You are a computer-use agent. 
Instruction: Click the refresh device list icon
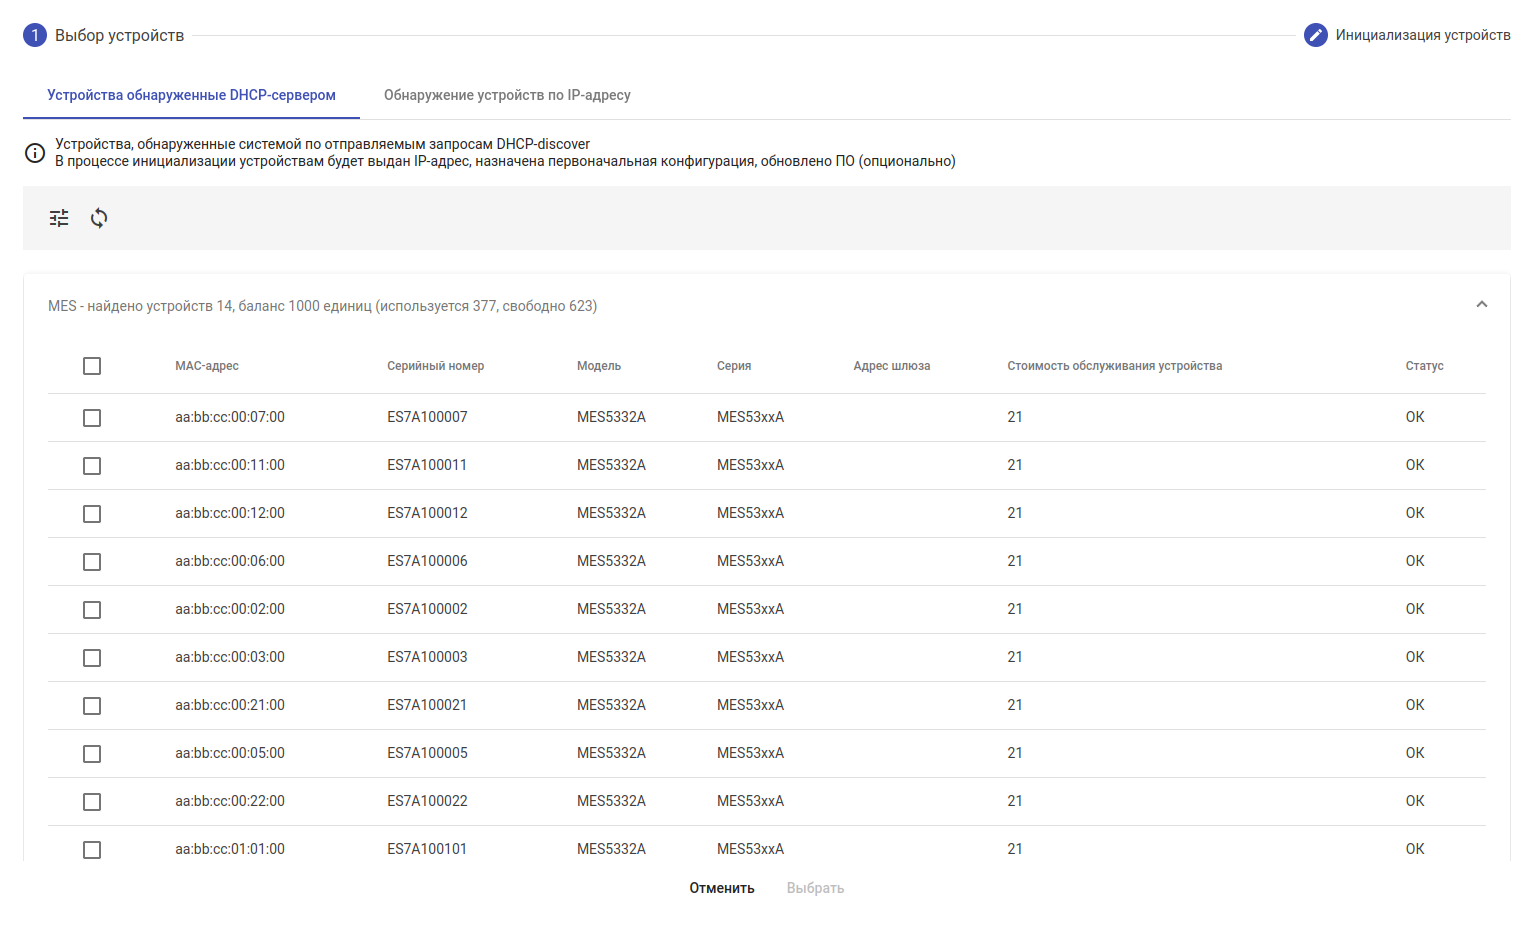point(99,218)
